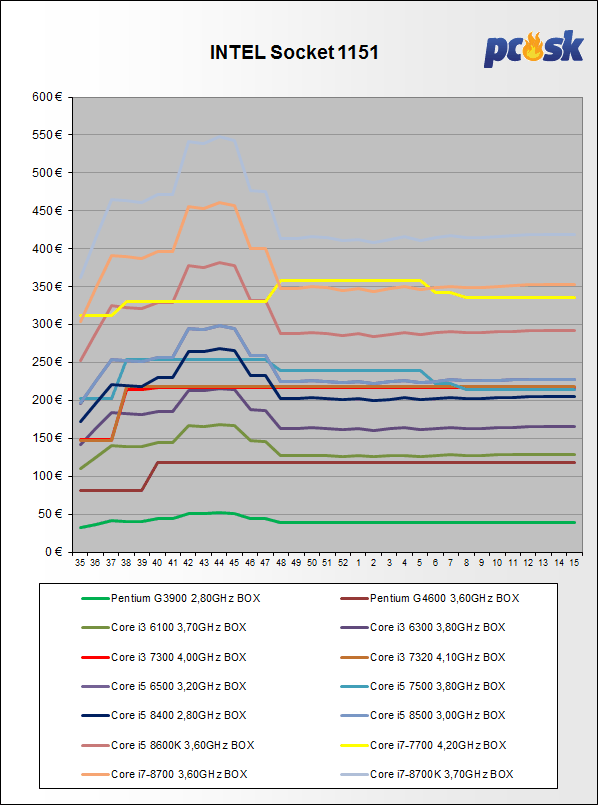Click the dark navy Core i5 8400 legend swatch
Viewport: 598px width, 805px height.
click(95, 715)
